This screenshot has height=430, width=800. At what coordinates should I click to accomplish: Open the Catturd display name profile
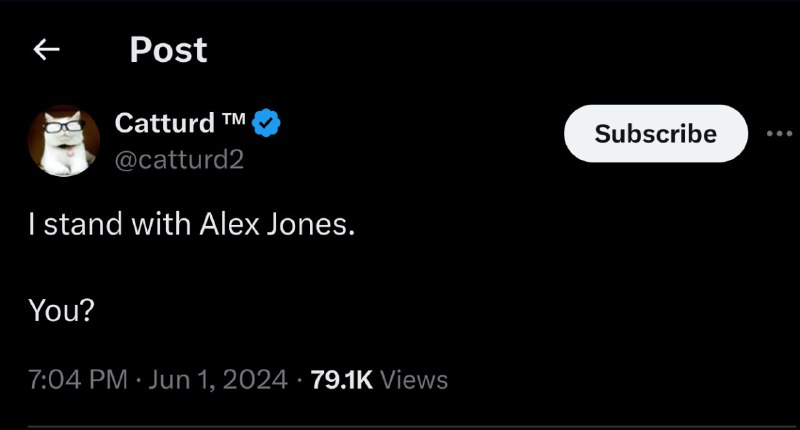click(x=165, y=123)
